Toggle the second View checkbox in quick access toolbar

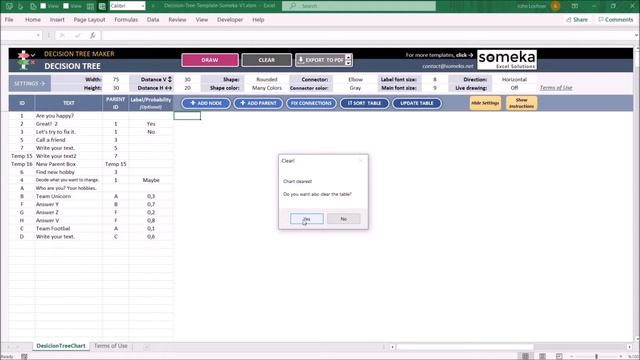click(66, 6)
